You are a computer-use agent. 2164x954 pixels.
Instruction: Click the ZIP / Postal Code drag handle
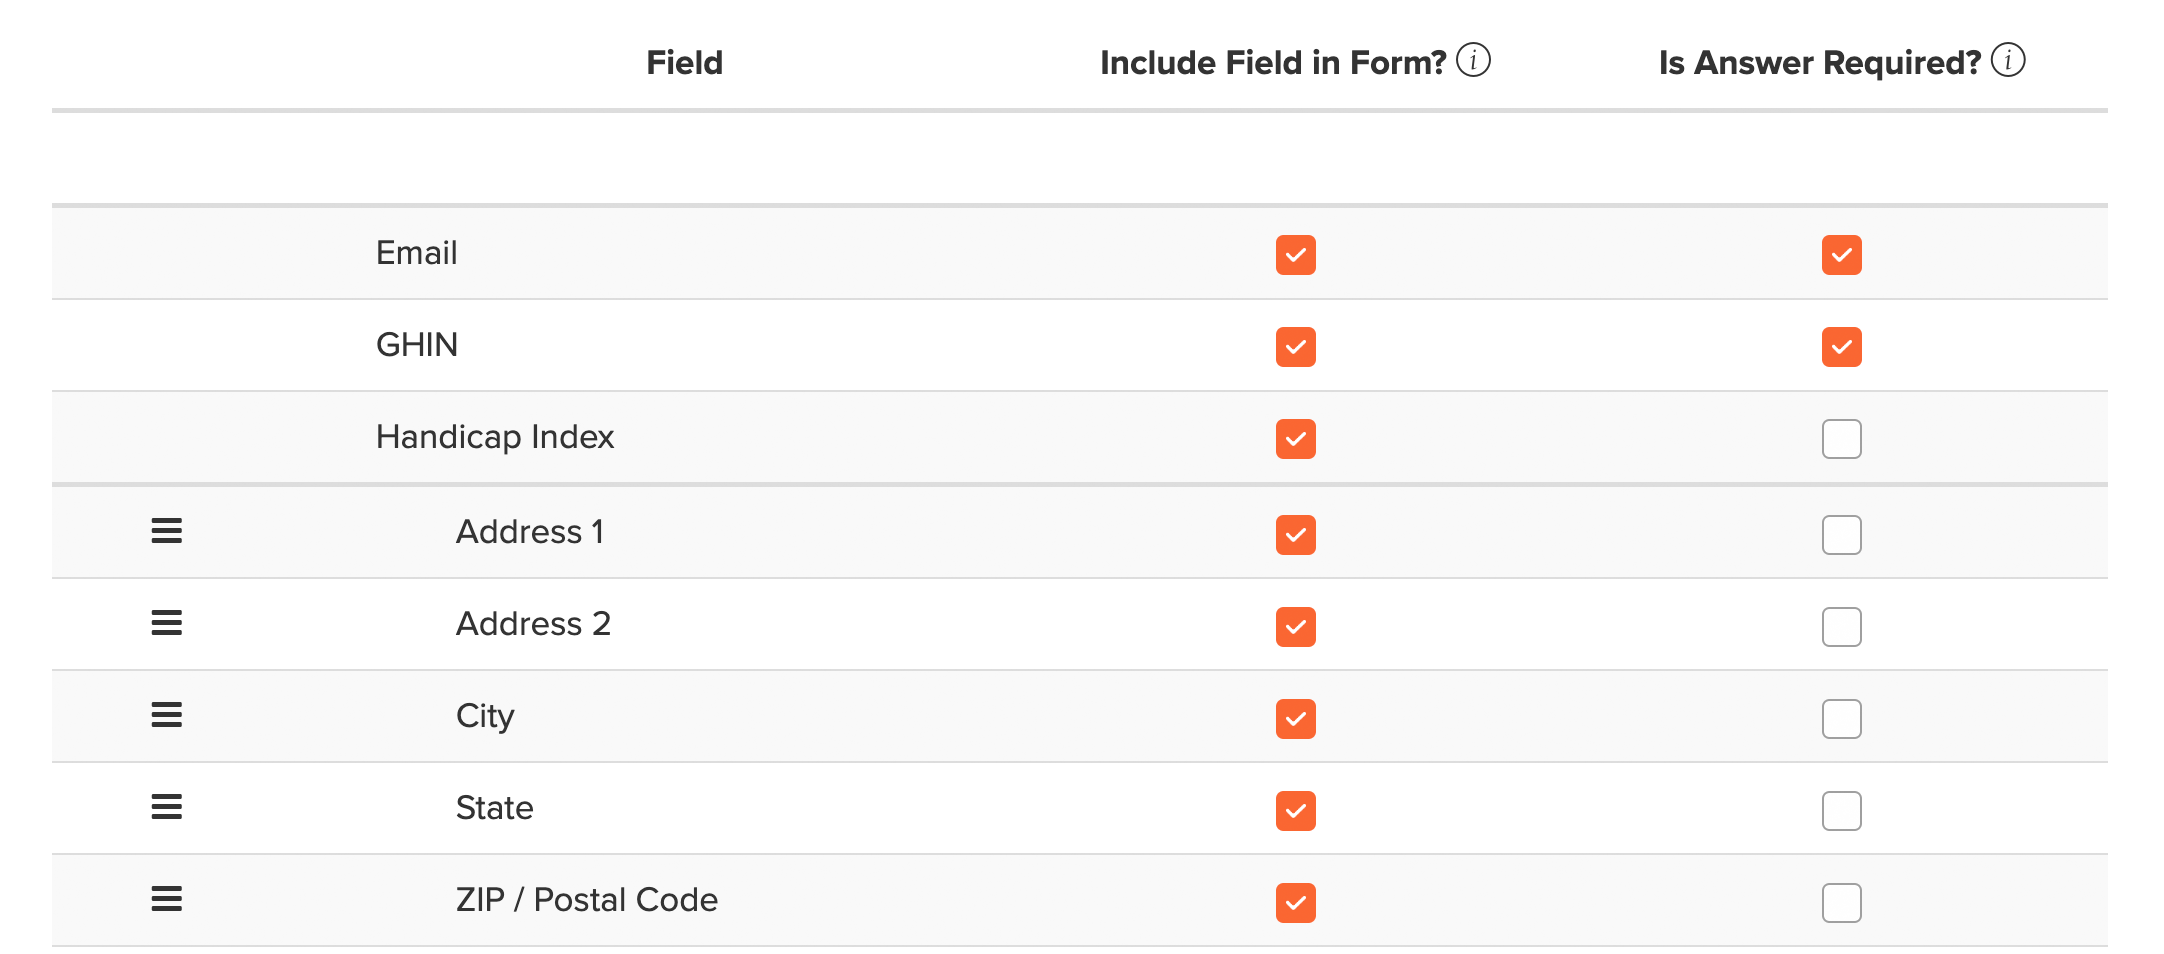167,899
